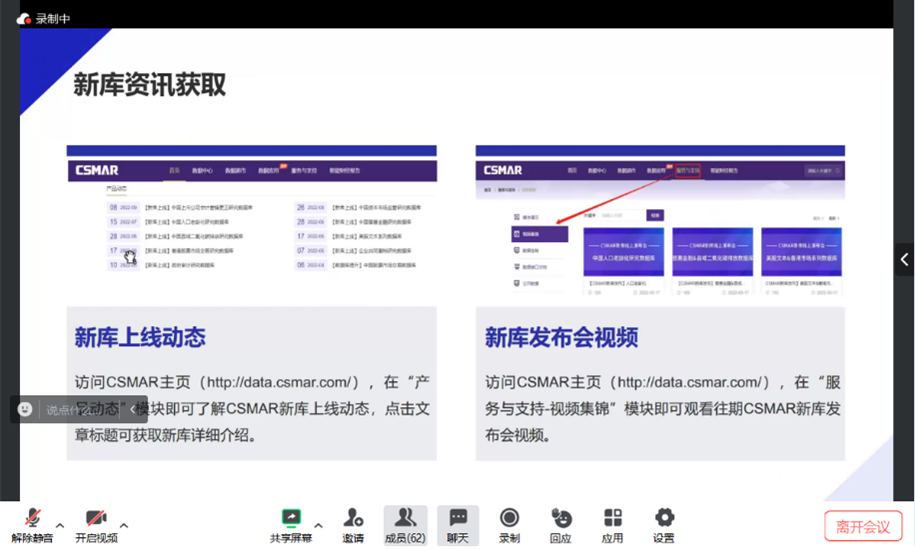The image size is (915, 549).
Task: Expand audio options arrow beside 解除静音
Action: (x=60, y=525)
